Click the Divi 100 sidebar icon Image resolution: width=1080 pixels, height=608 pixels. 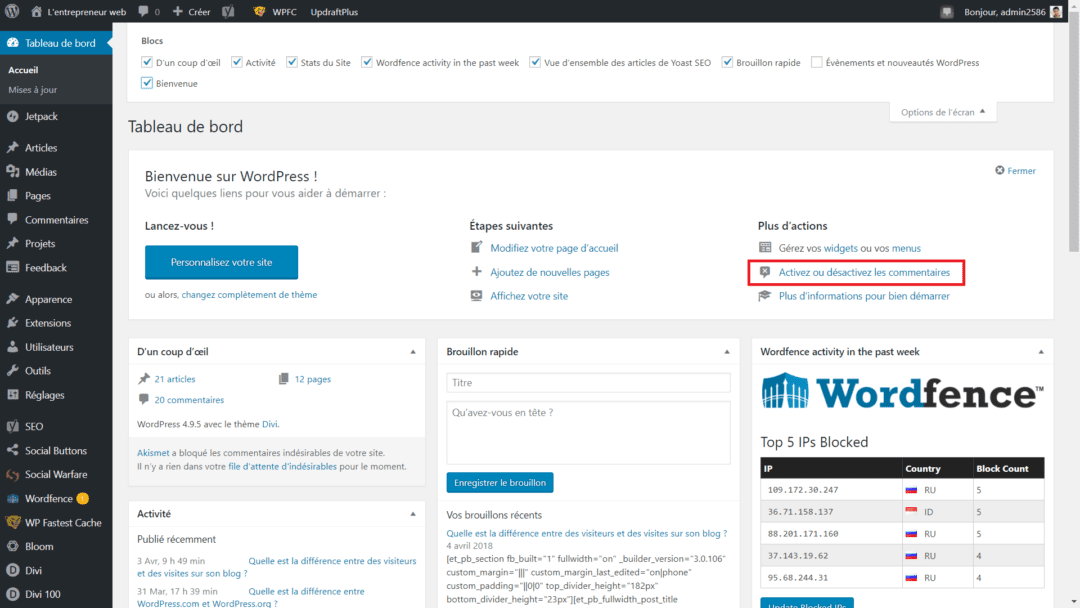12,594
